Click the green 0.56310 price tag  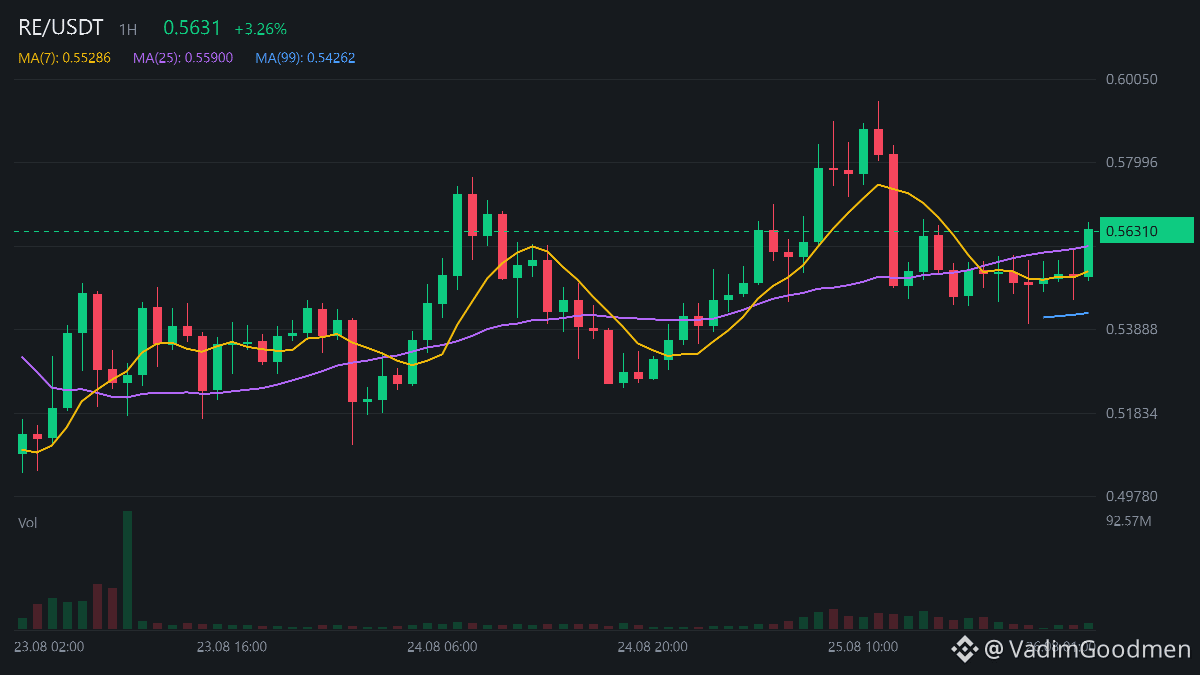pyautogui.click(x=1146, y=230)
